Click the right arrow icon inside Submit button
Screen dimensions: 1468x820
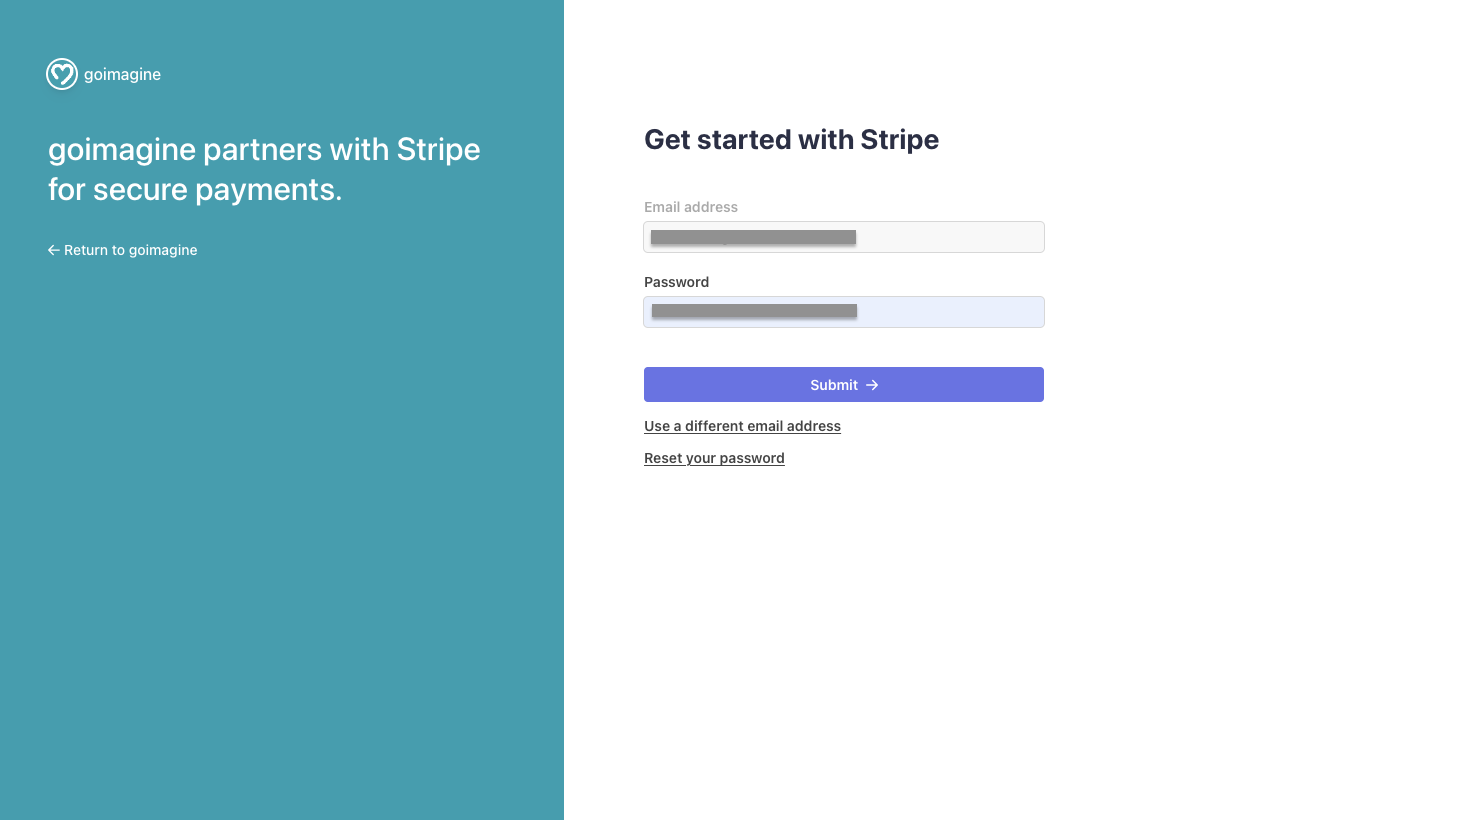click(872, 385)
